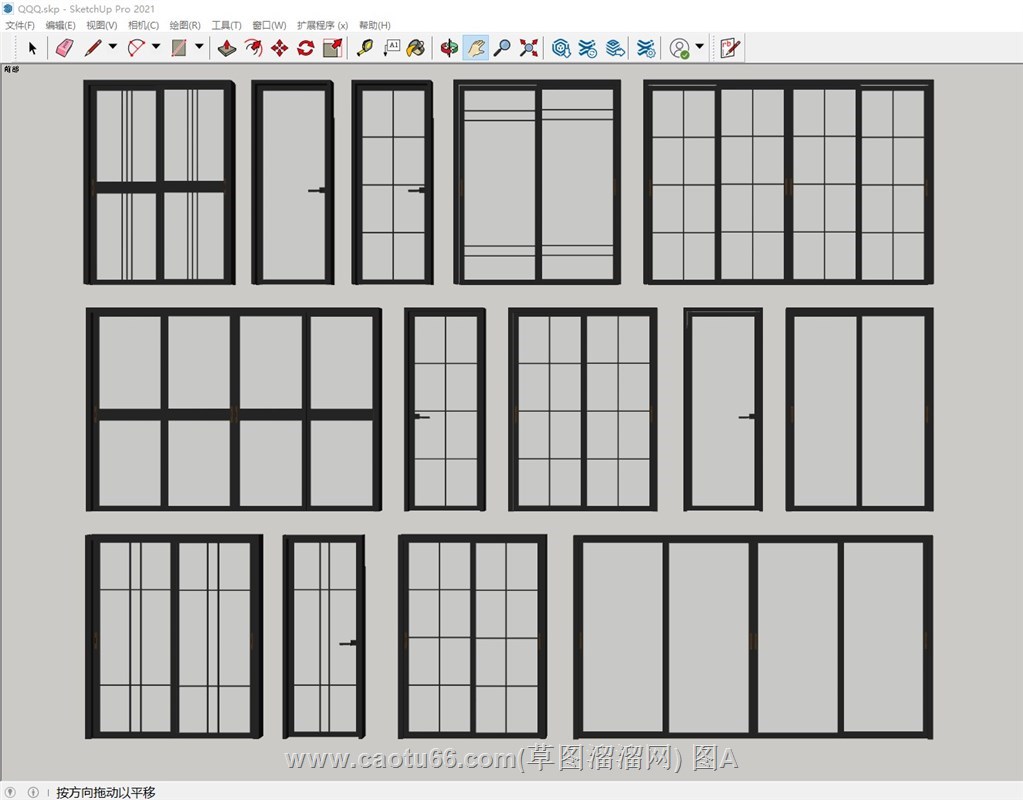Select the Rectangle shape tool
The image size is (1023, 800).
[x=179, y=48]
